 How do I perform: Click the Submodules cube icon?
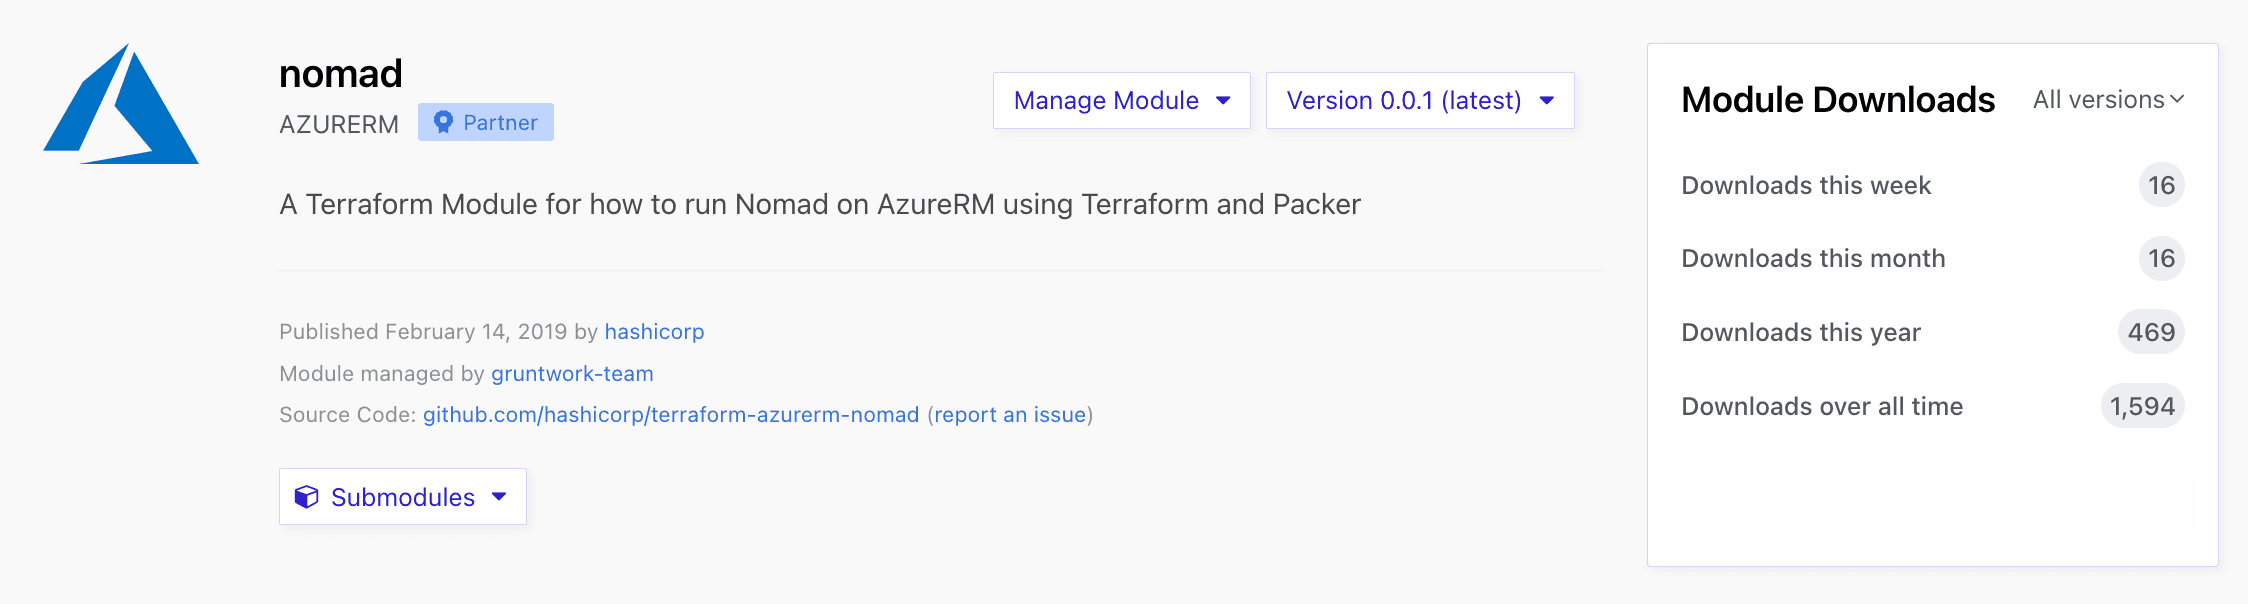(x=306, y=497)
